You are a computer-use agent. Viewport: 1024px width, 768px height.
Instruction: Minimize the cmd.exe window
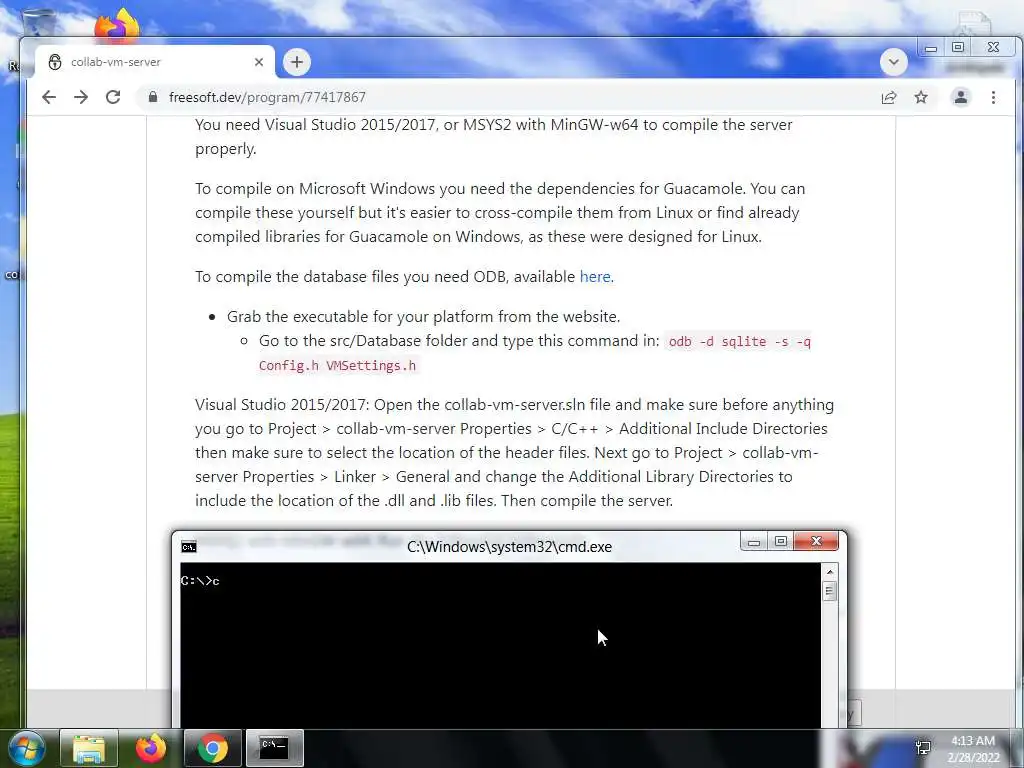click(x=754, y=541)
